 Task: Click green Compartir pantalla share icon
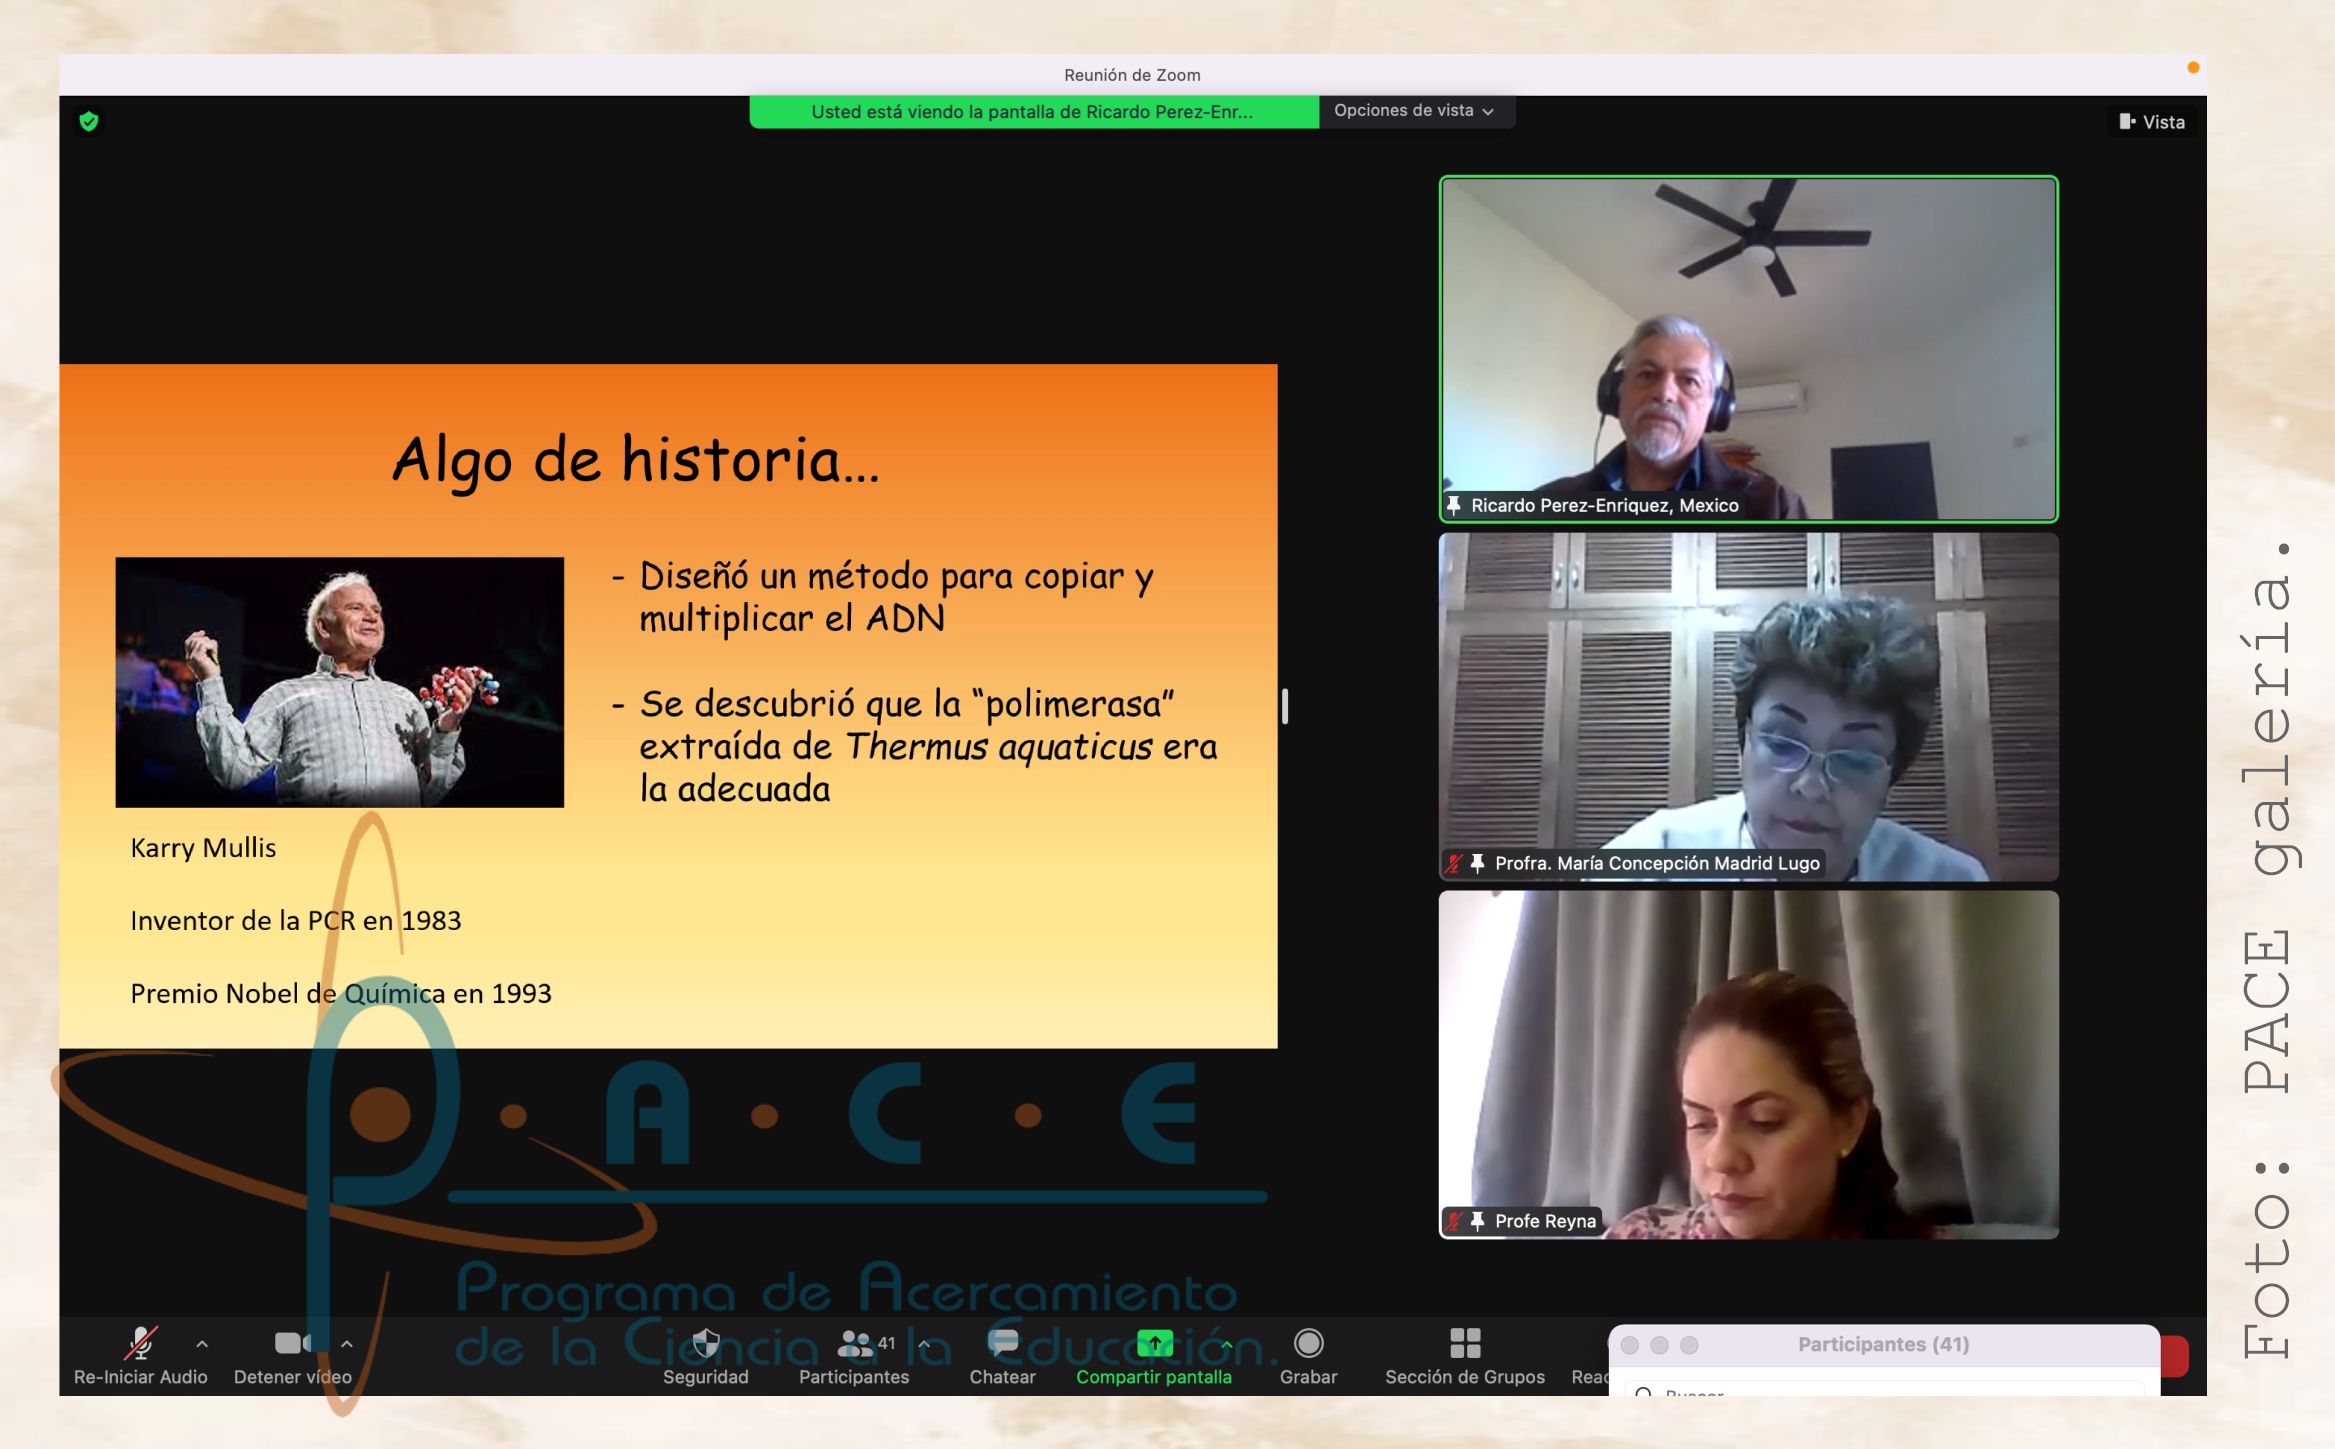[1155, 1343]
